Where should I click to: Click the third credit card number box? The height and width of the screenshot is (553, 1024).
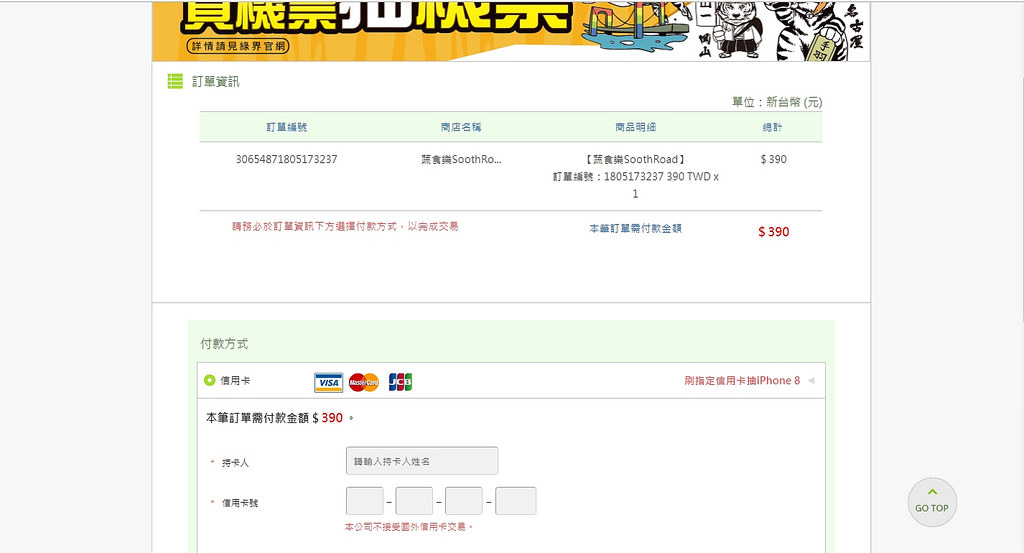pos(464,501)
